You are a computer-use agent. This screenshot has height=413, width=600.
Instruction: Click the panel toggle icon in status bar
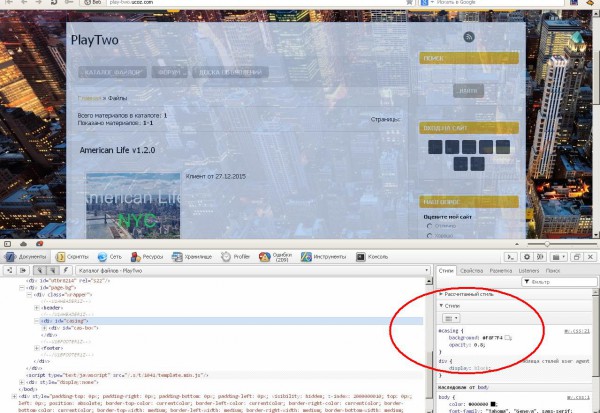click(7, 244)
